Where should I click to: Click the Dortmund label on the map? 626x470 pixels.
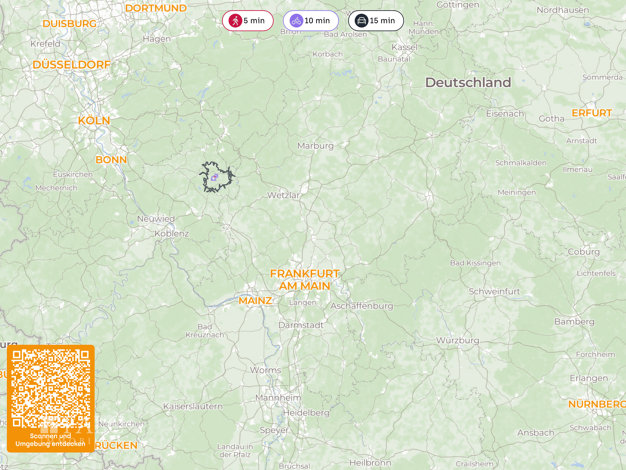pyautogui.click(x=156, y=8)
